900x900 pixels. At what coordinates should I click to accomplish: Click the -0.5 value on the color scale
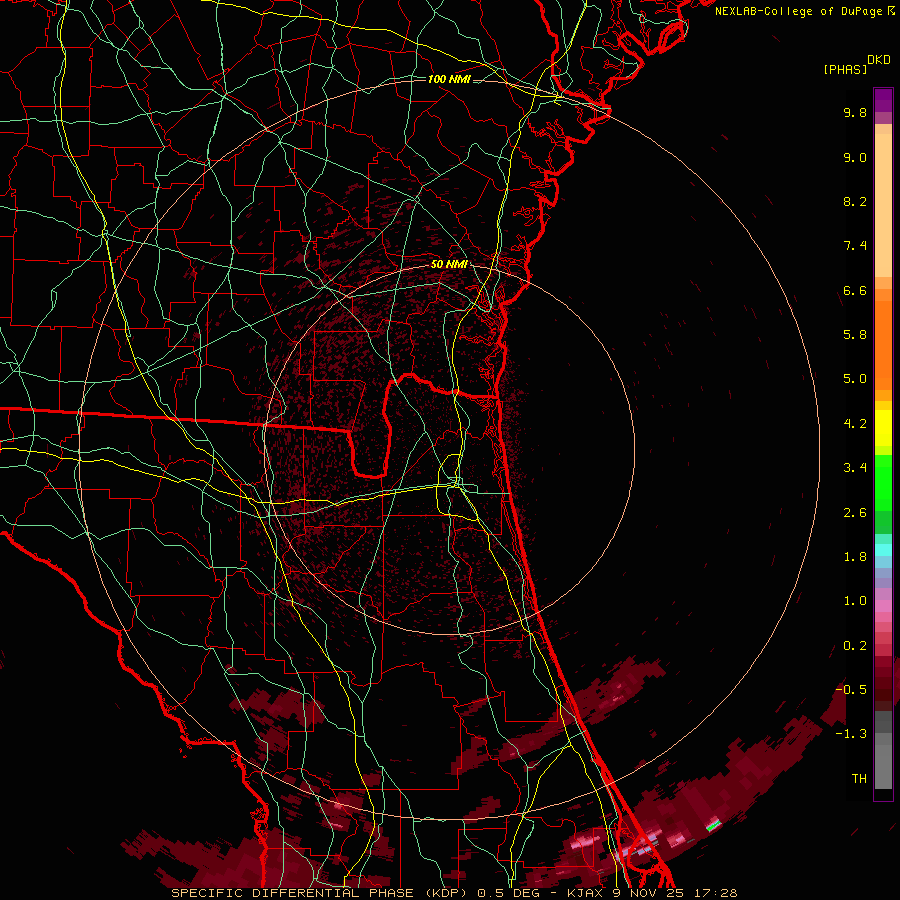coord(851,690)
